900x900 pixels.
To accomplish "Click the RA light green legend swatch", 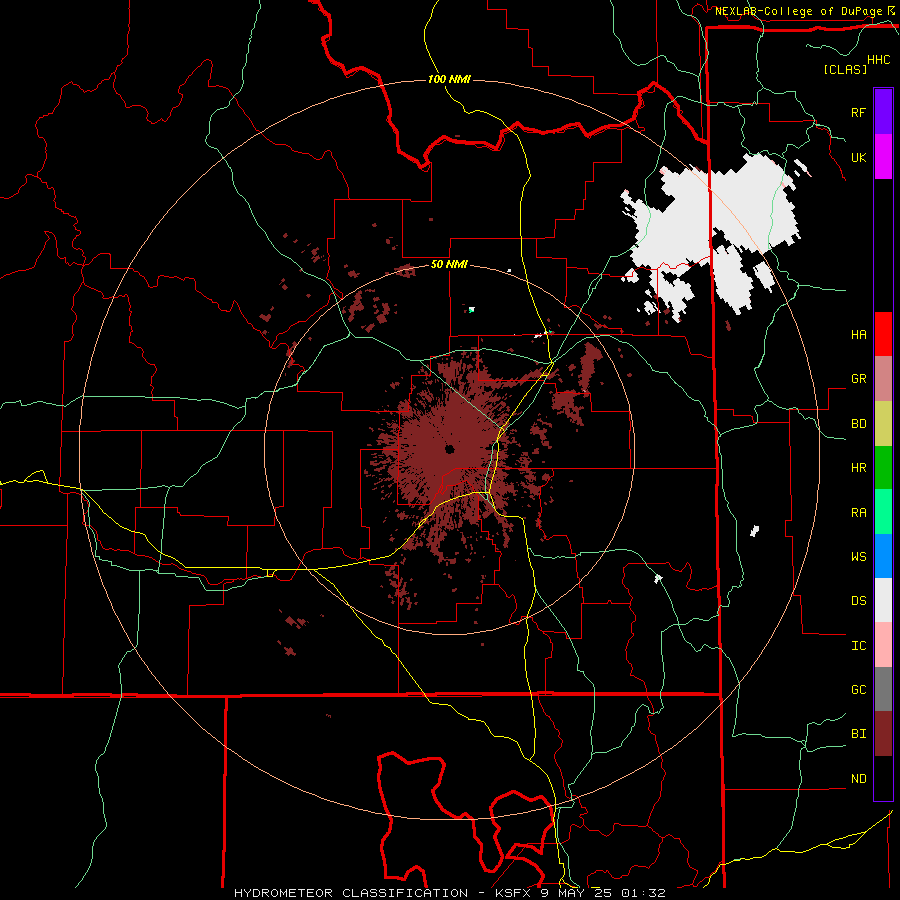I will pos(883,512).
